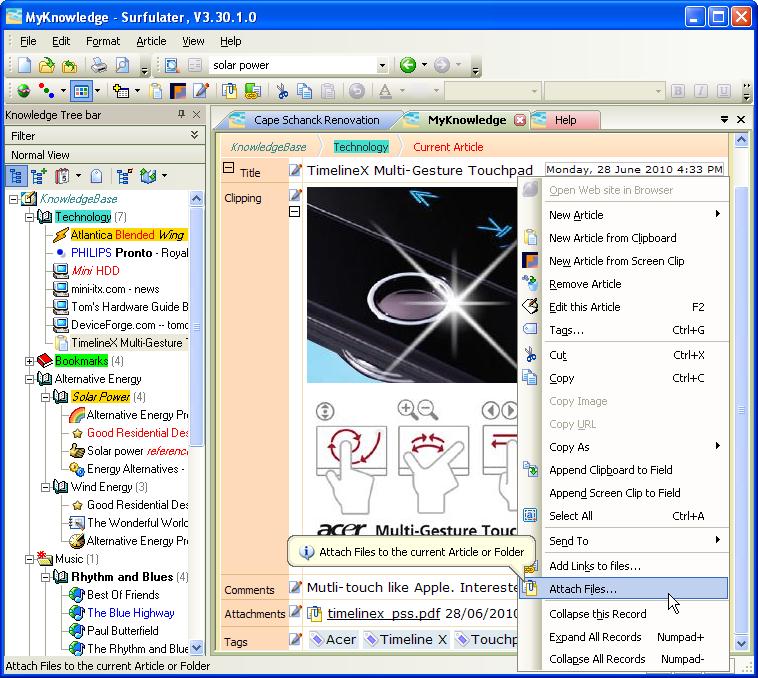
Task: Click the new article plus-table icon
Action: 120,91
